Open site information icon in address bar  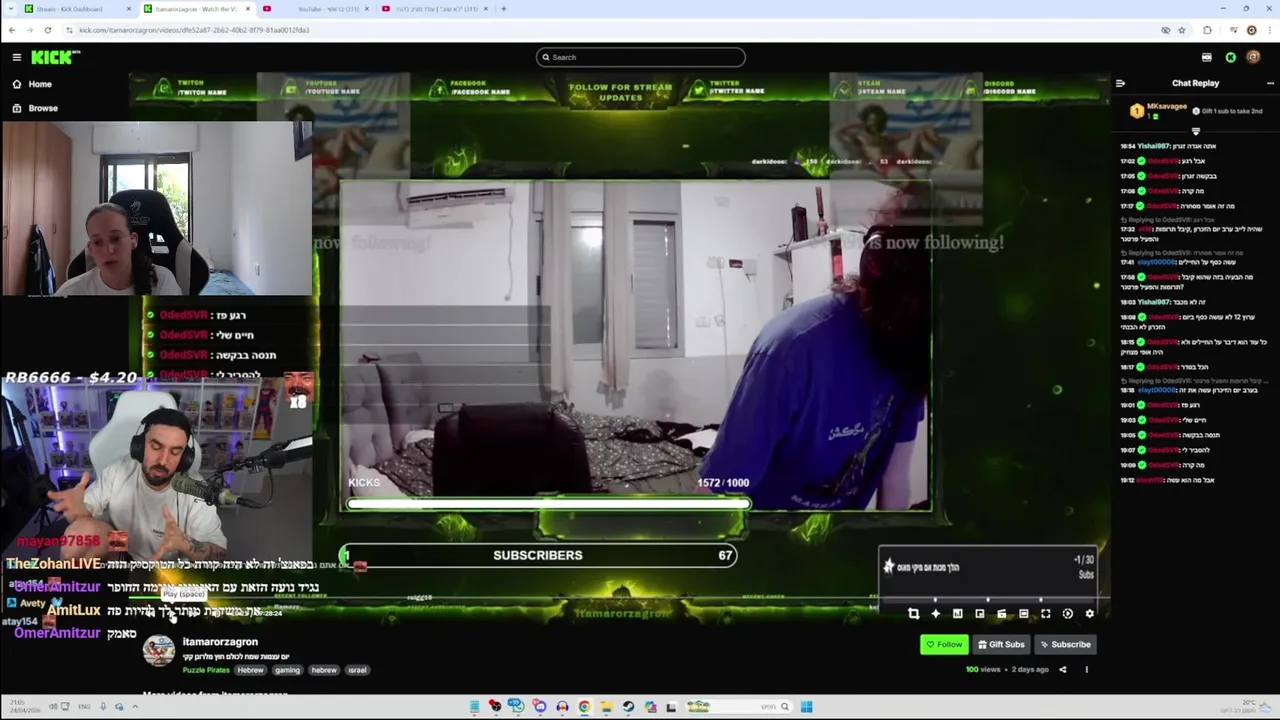click(69, 30)
